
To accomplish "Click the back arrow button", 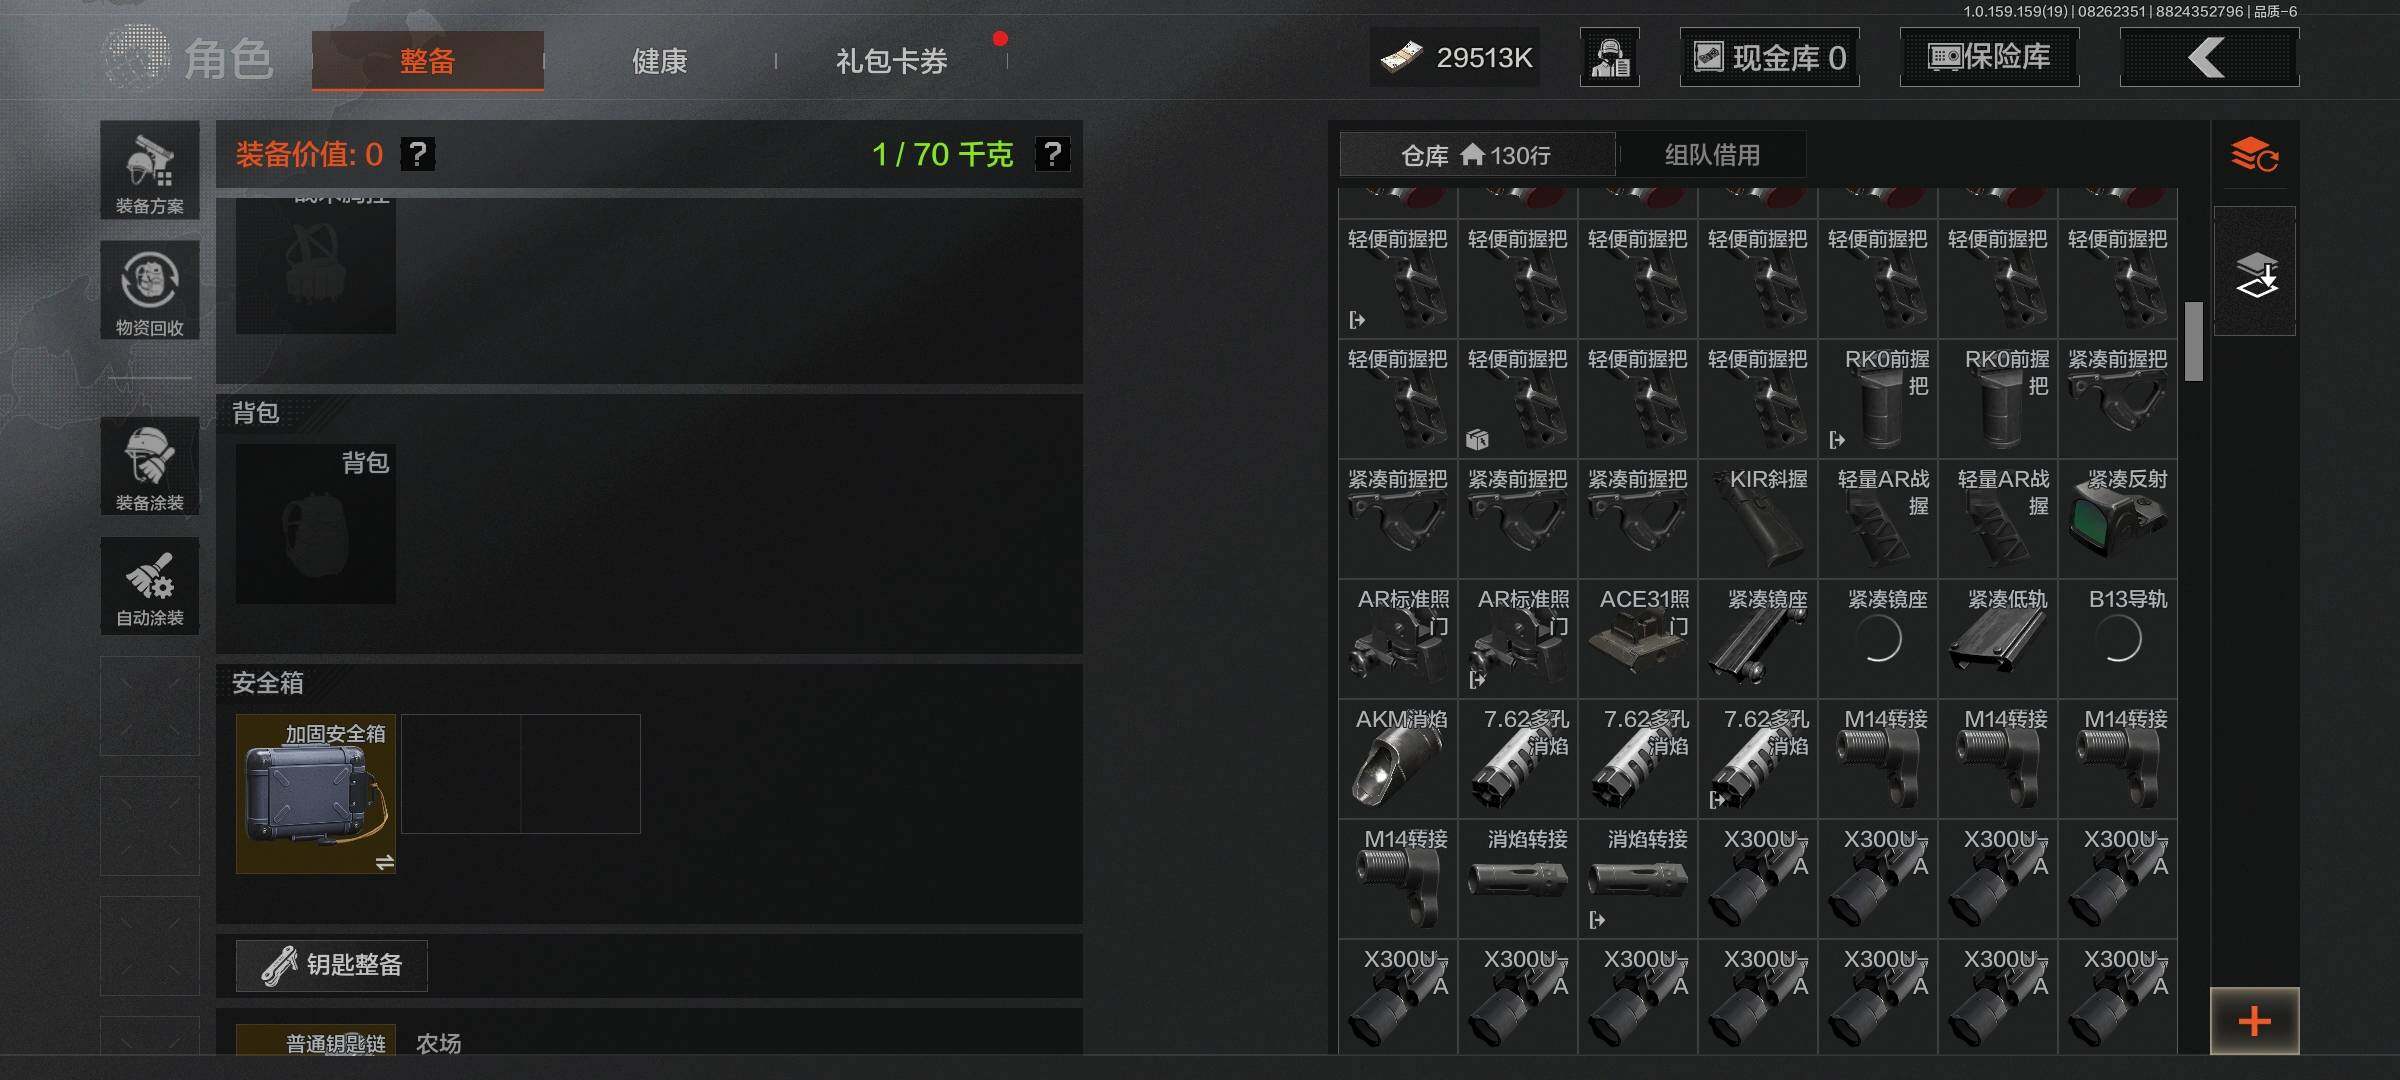I will click(2209, 57).
